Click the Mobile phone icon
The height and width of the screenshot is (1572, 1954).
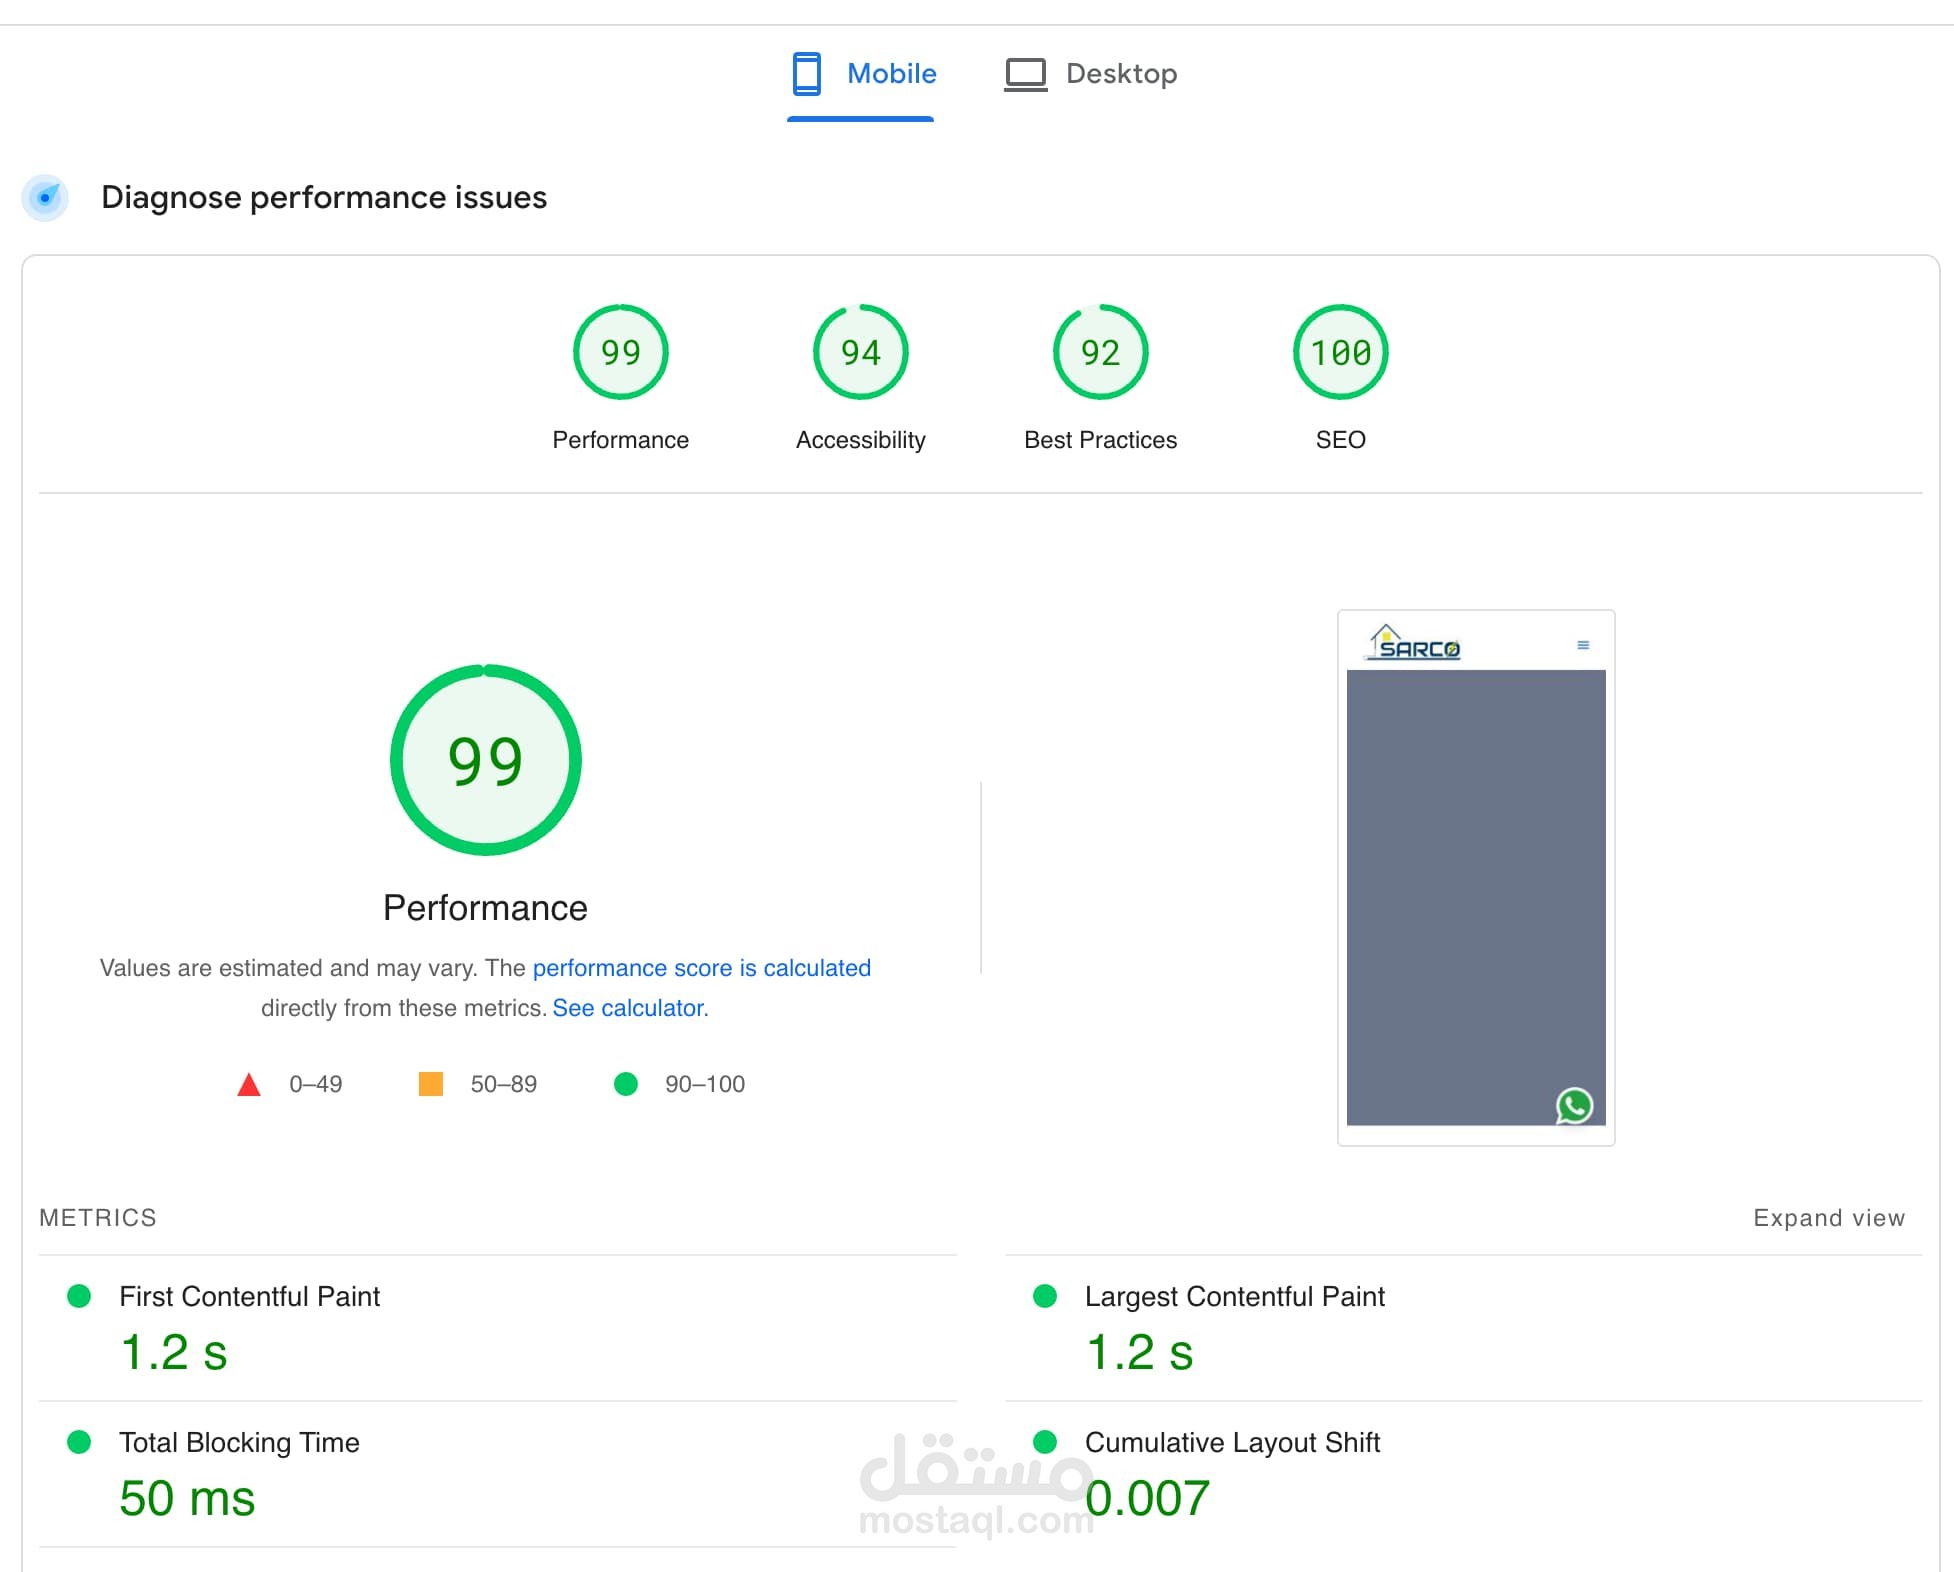pyautogui.click(x=806, y=74)
